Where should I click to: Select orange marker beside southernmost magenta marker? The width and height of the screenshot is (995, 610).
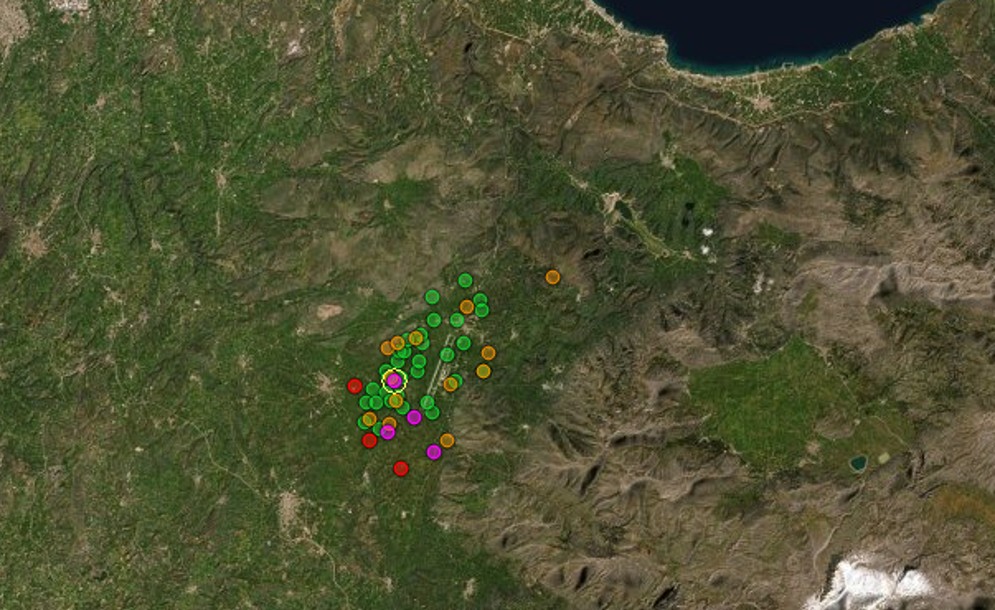tap(447, 440)
